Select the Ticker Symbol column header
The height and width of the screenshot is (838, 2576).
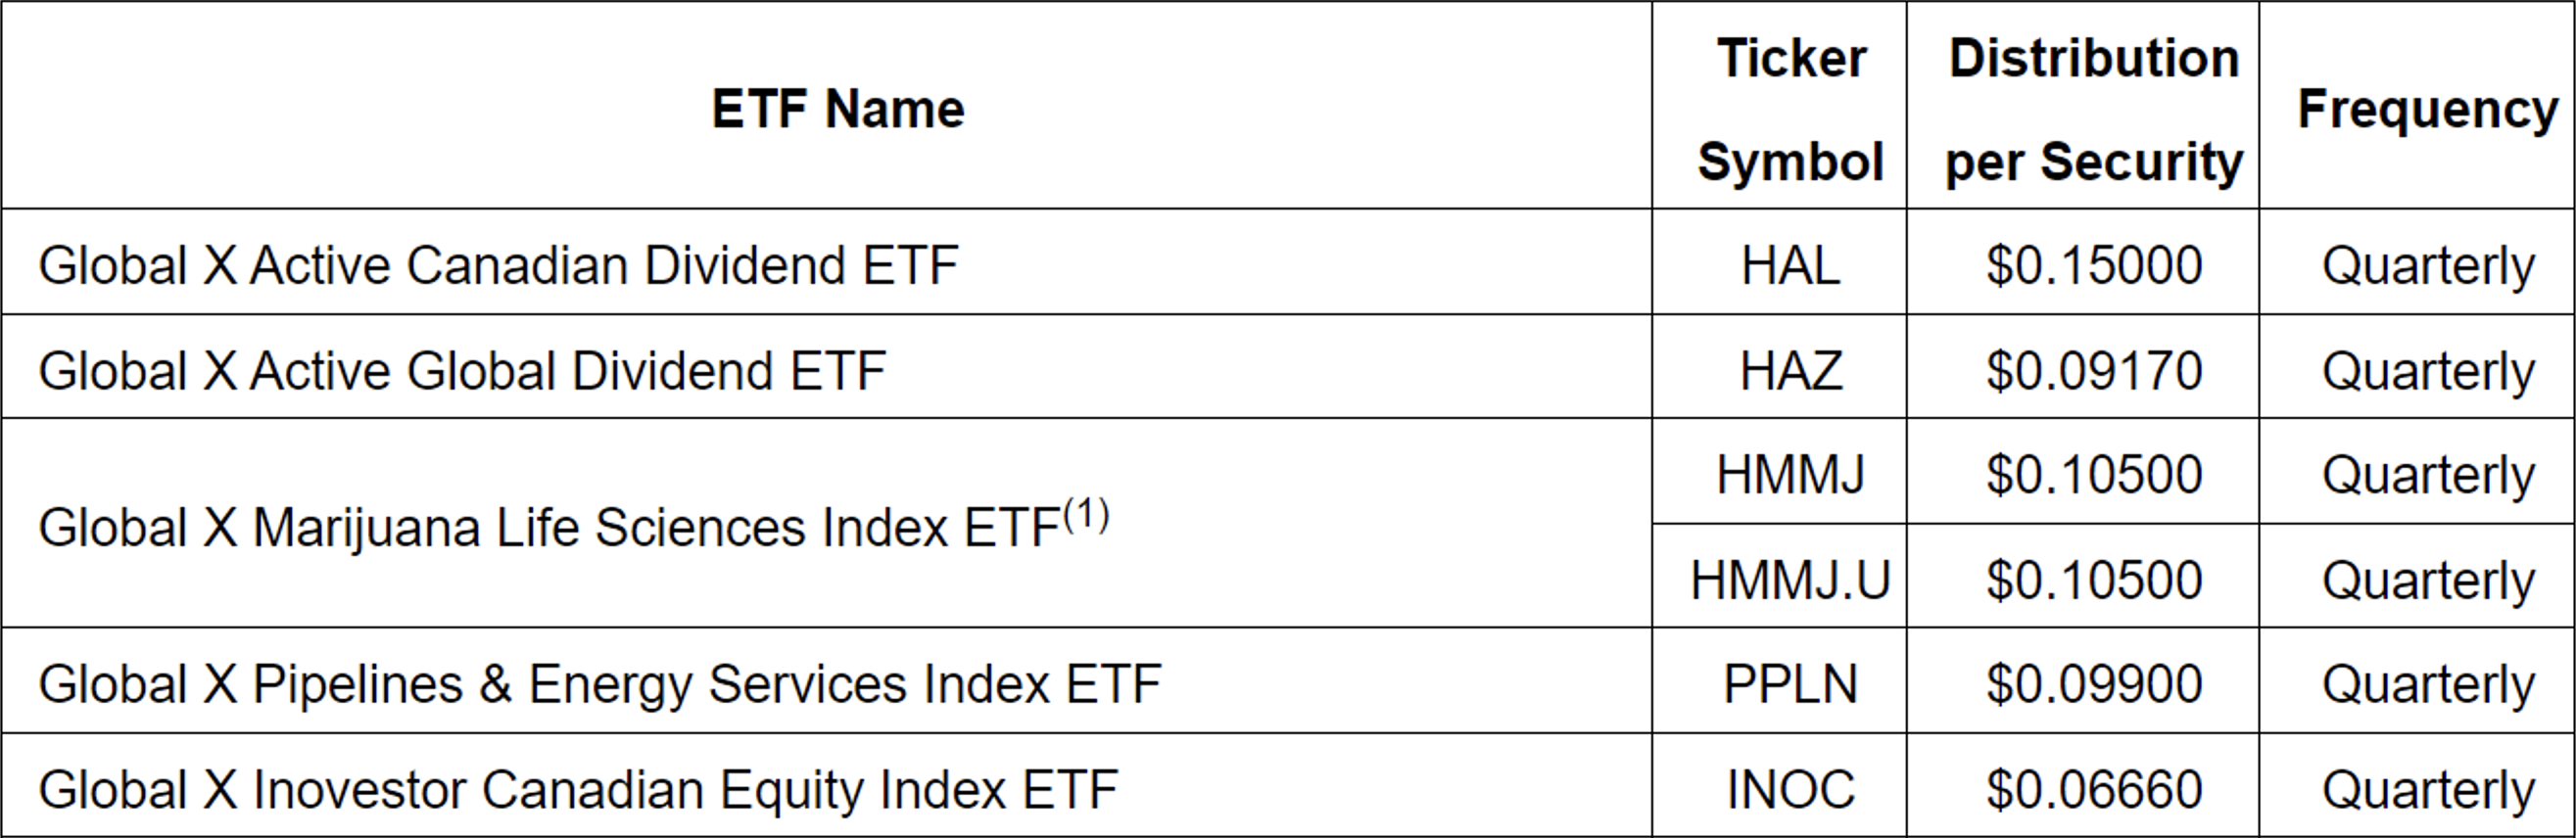tap(1790, 108)
